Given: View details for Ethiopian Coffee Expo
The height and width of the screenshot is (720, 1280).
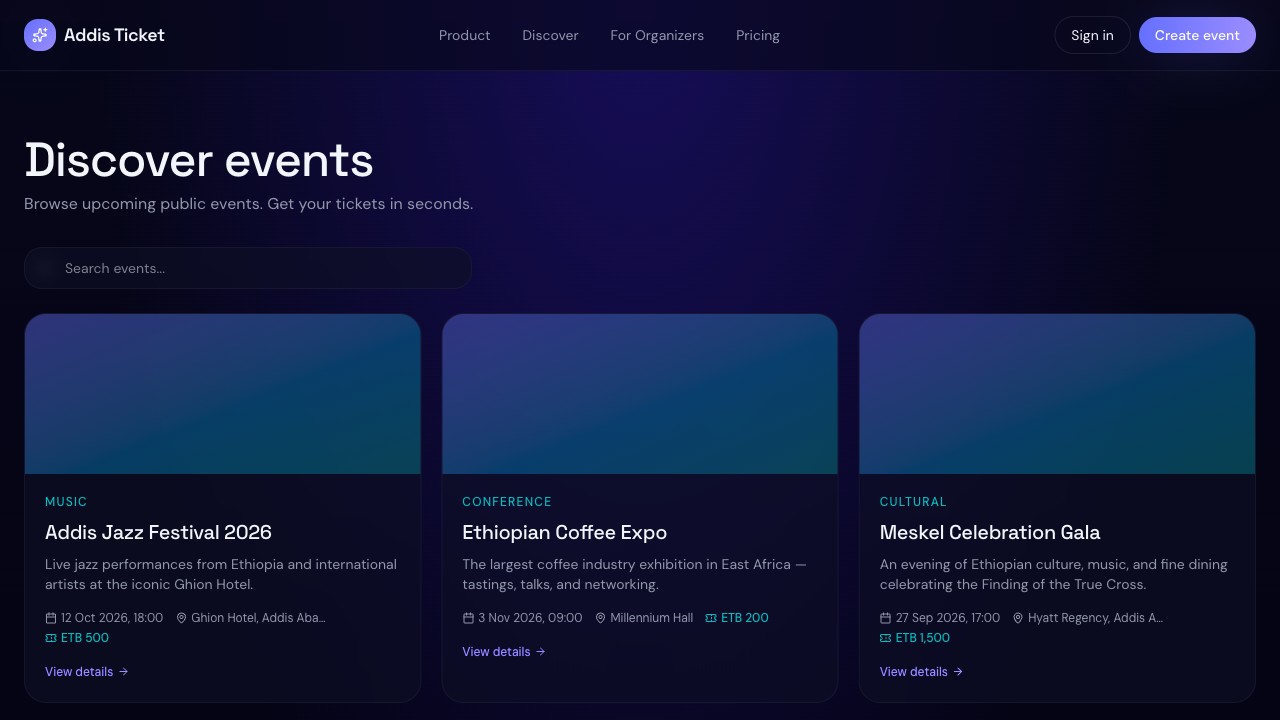Looking at the screenshot, I should click(x=504, y=652).
